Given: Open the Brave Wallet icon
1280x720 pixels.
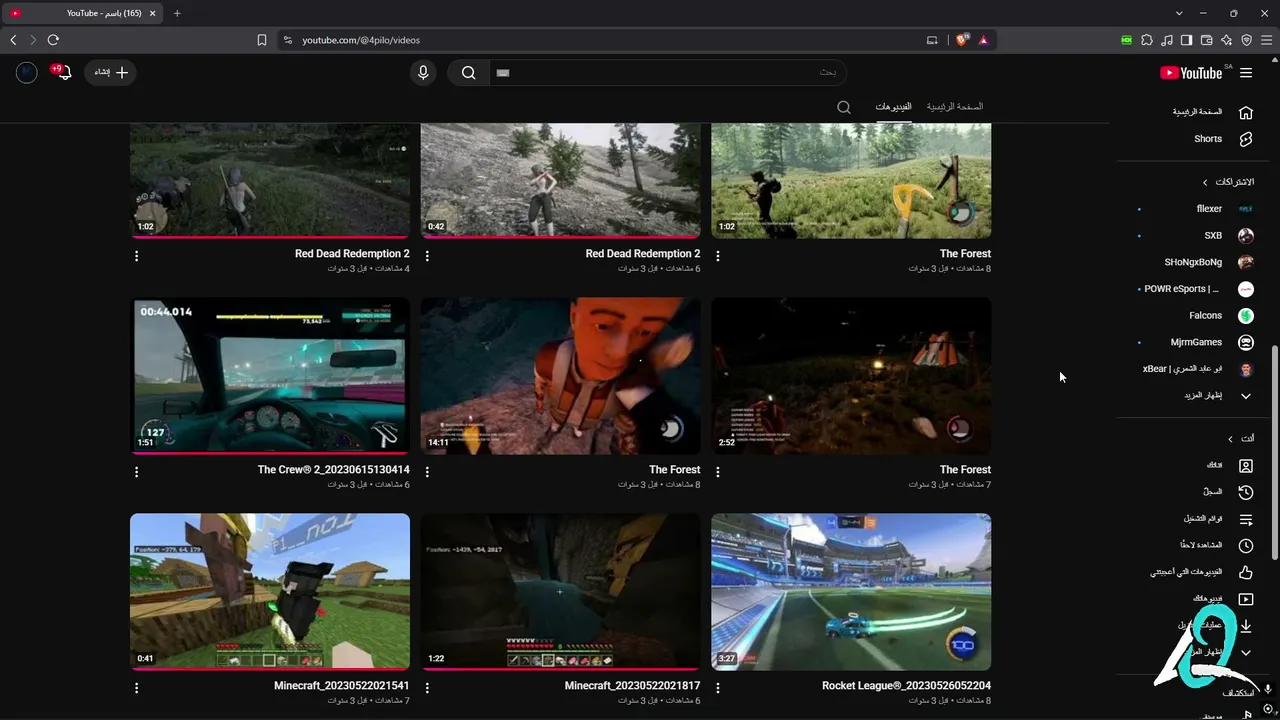Looking at the screenshot, I should pos(1206,40).
